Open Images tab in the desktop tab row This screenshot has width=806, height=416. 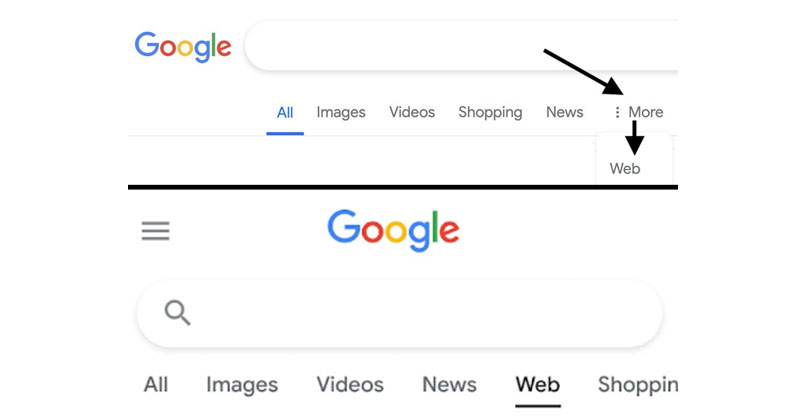click(341, 112)
